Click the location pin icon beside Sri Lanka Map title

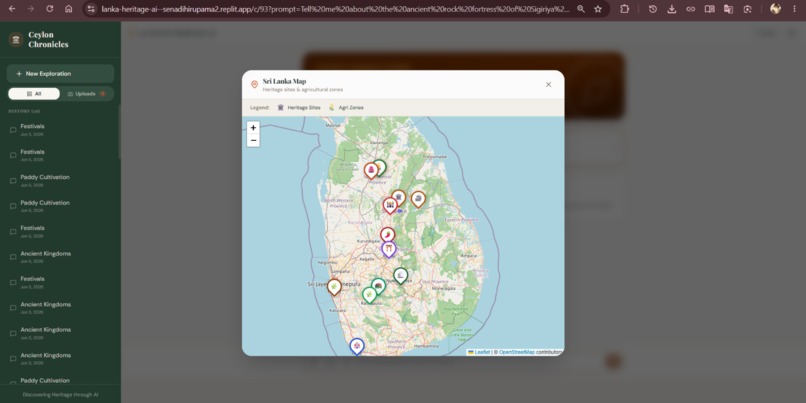click(x=254, y=84)
